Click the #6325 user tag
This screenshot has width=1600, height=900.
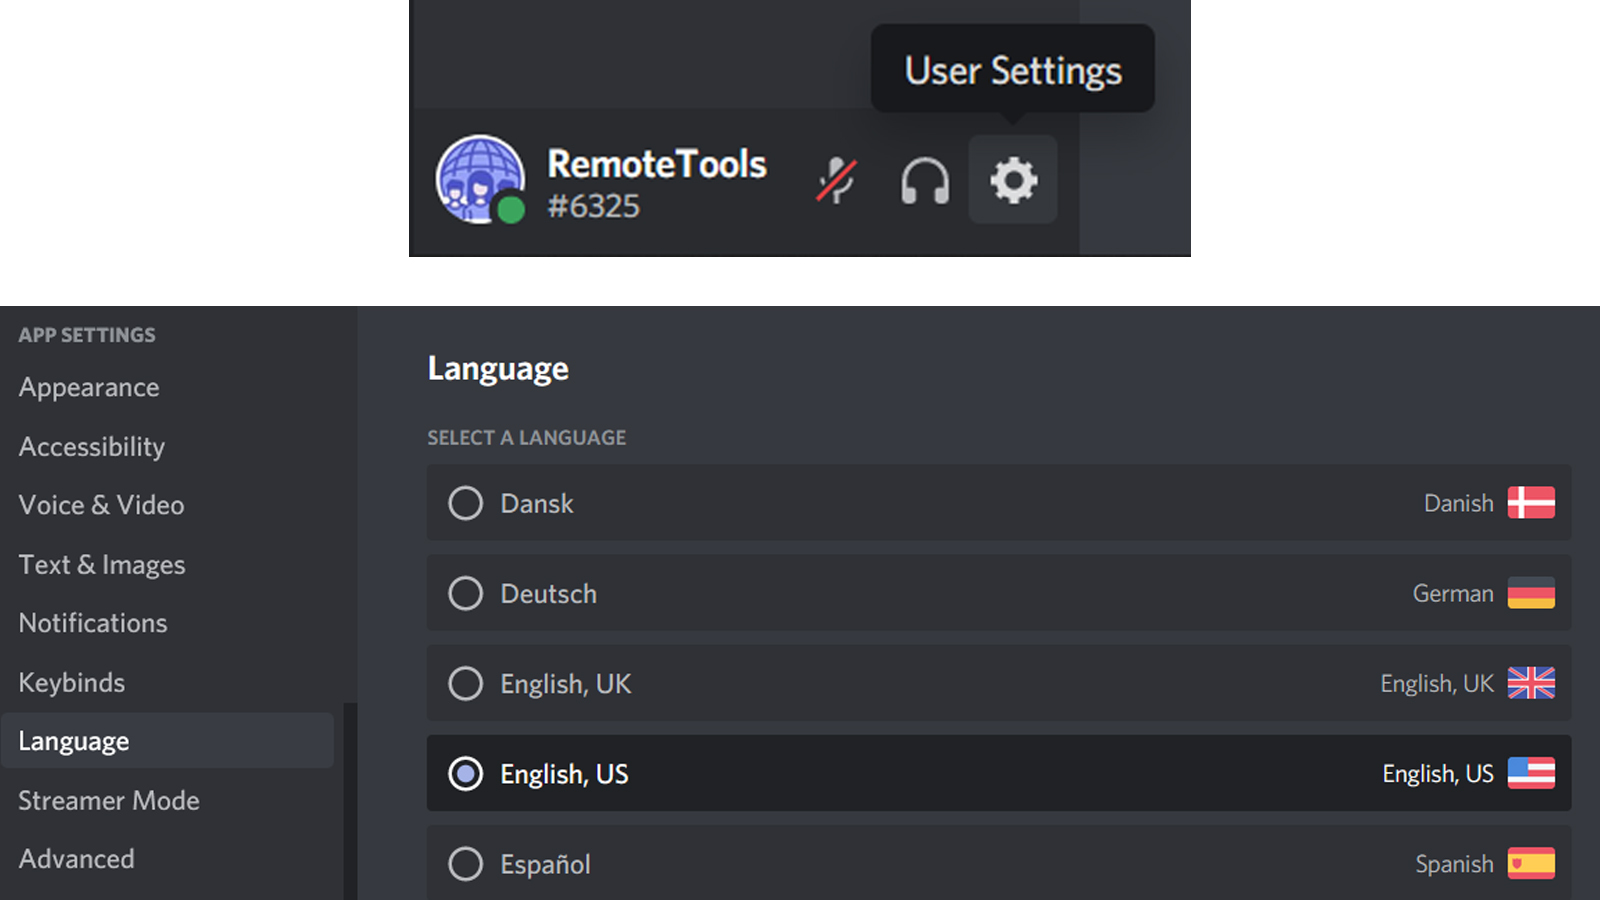pos(593,206)
